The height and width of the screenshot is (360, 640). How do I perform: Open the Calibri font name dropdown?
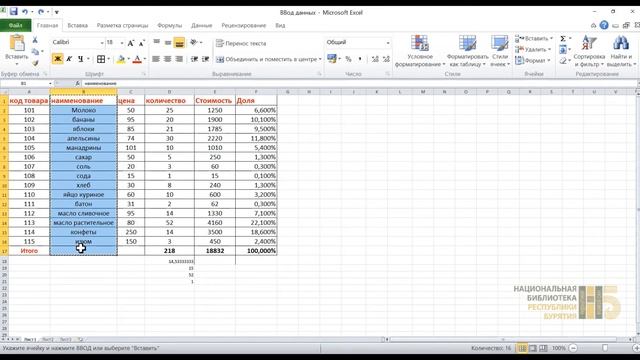tap(102, 42)
